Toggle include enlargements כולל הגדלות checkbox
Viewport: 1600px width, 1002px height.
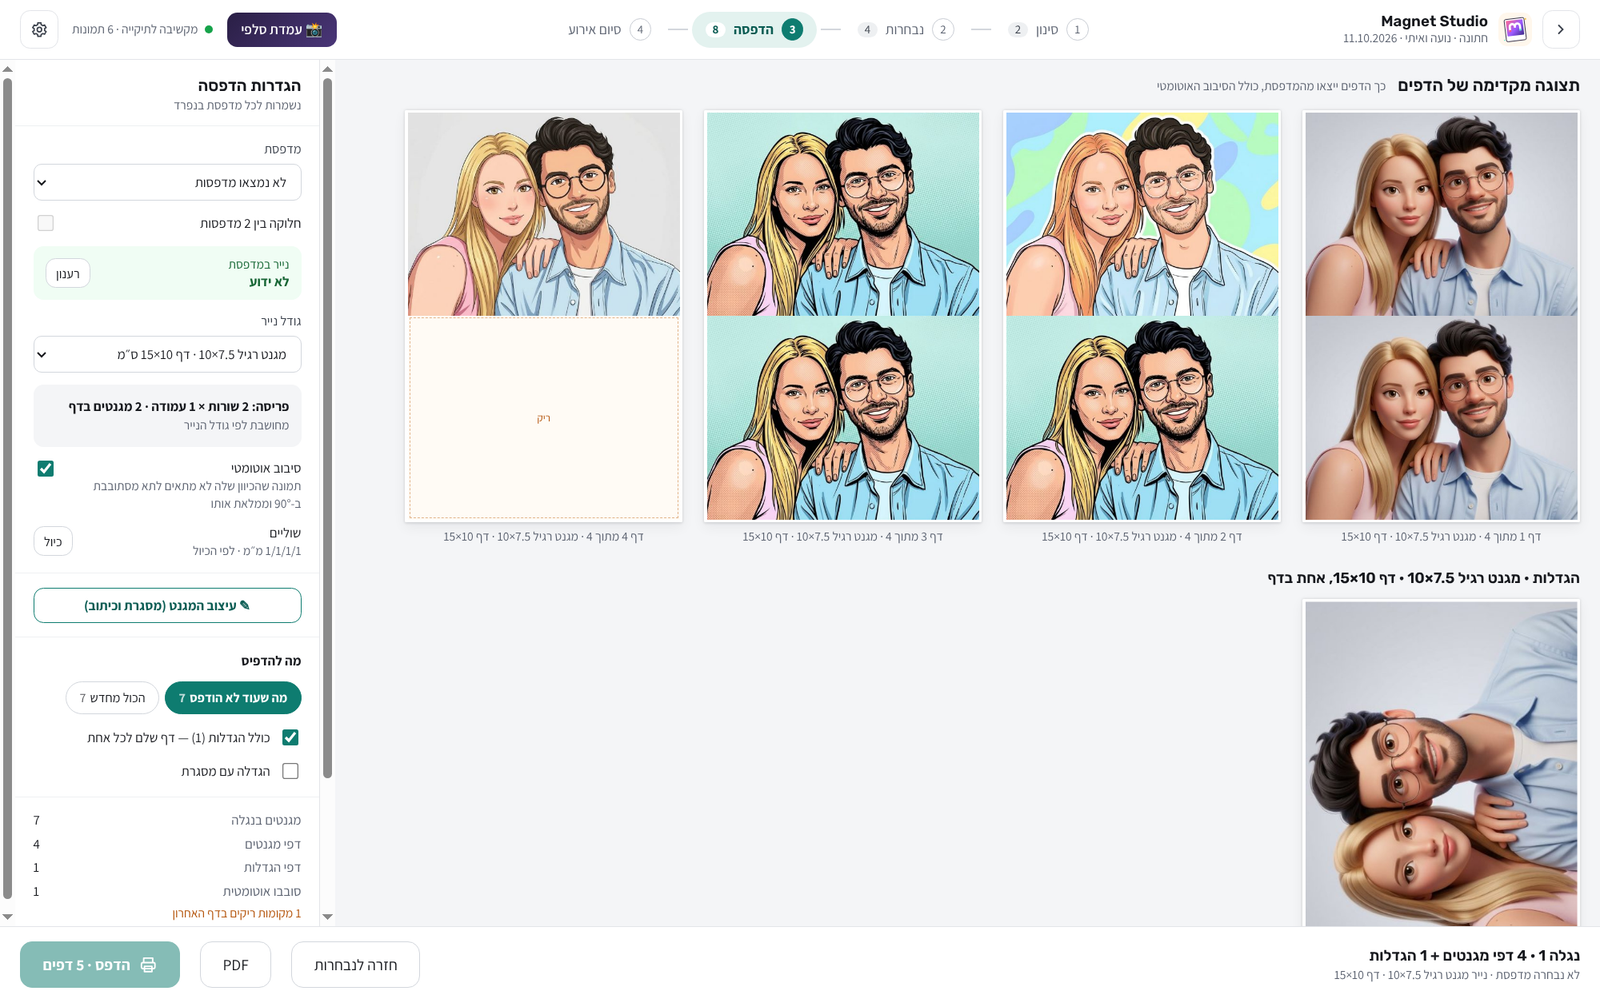(x=290, y=737)
